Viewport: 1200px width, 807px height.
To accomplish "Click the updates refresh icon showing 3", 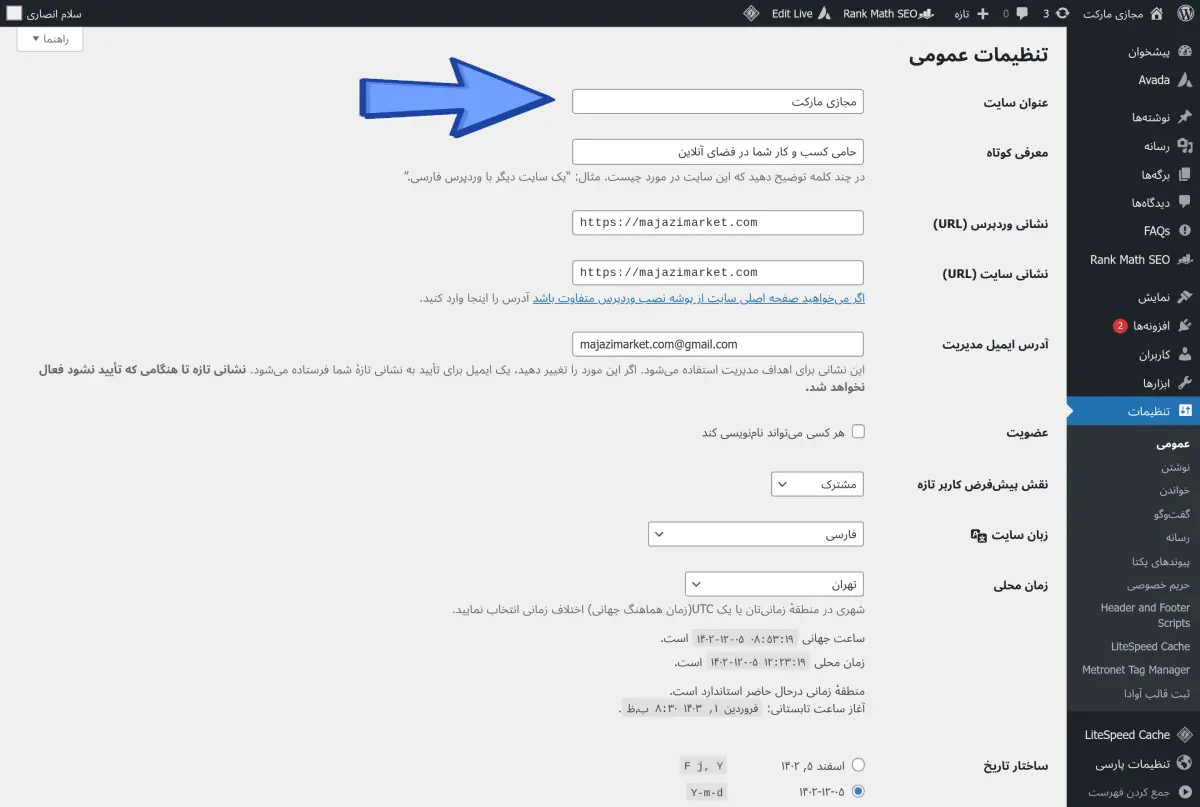I will tap(1062, 14).
